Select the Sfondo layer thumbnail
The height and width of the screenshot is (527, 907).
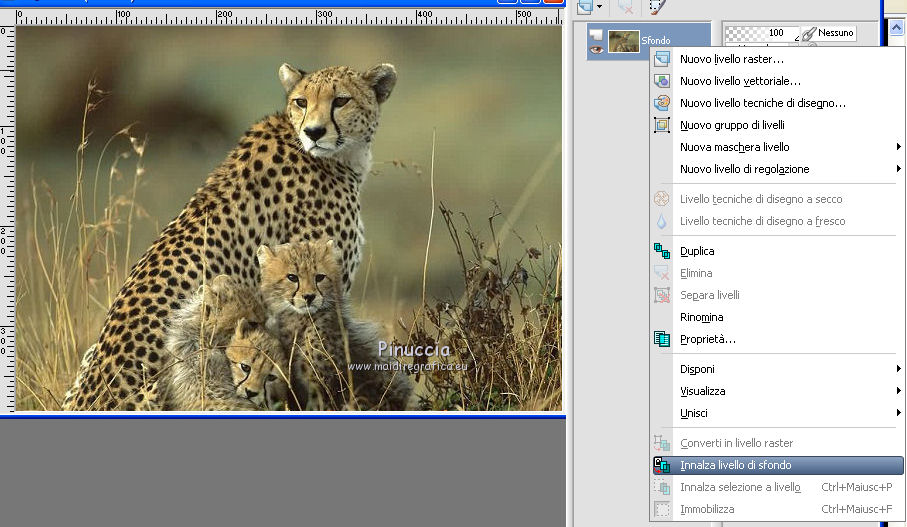point(624,41)
